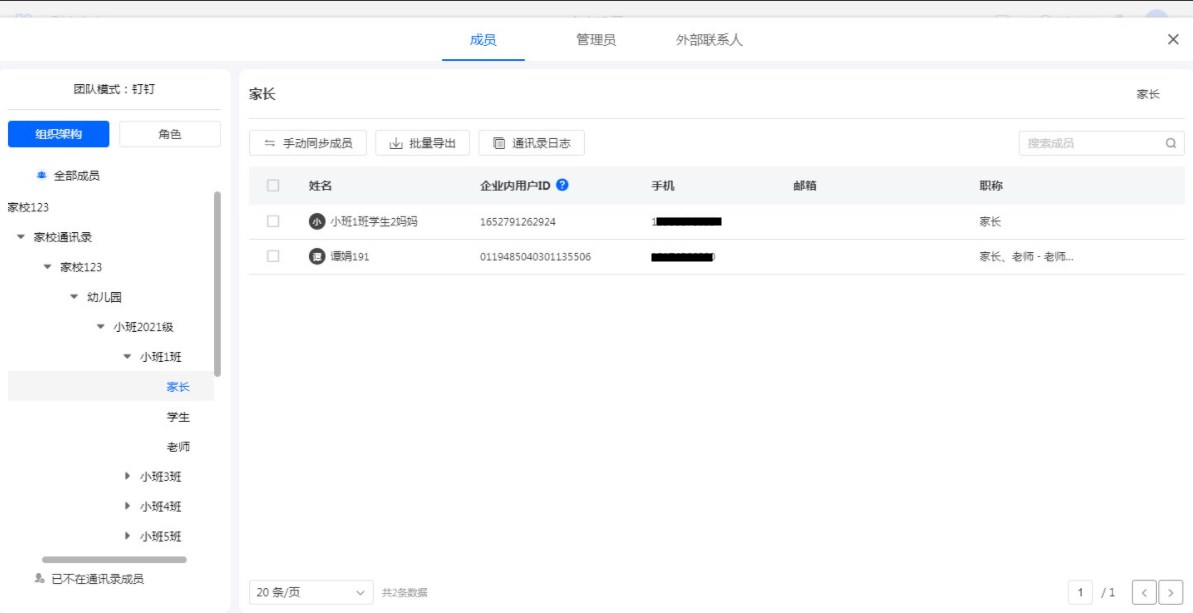
Task: Click avatar icon of 谭娟191
Action: point(317,257)
